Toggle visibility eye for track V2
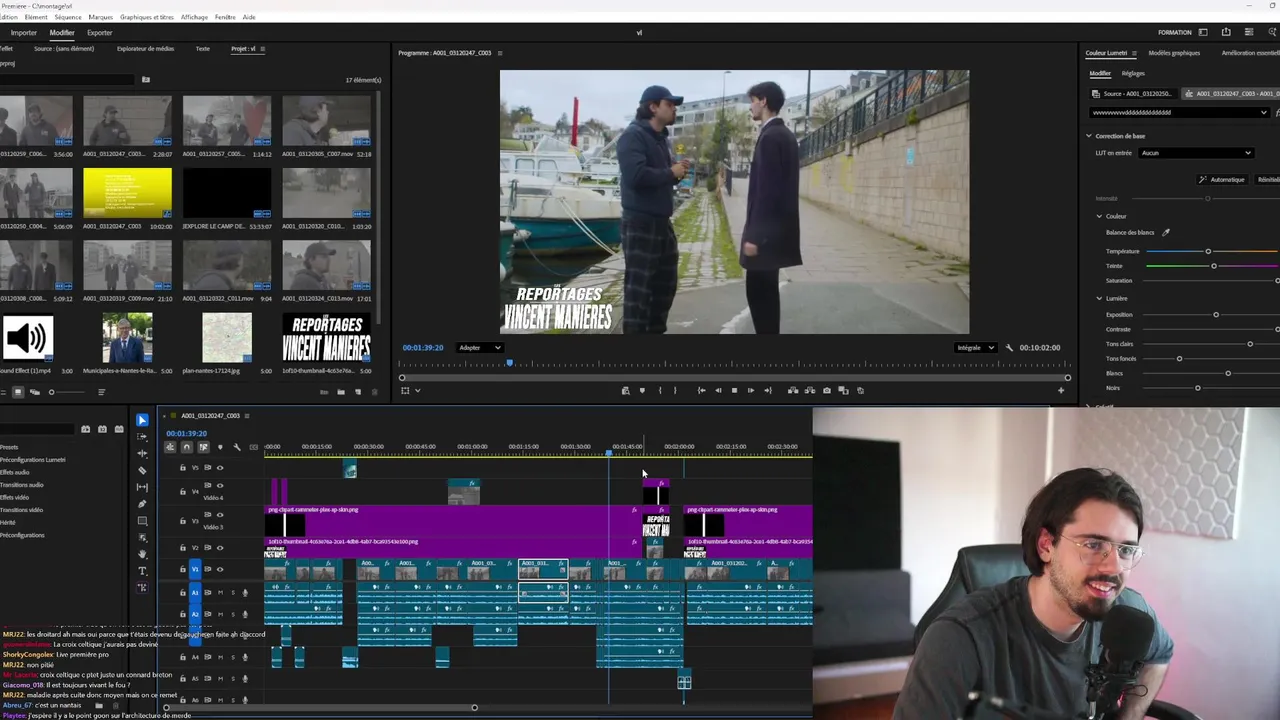 tap(220, 548)
